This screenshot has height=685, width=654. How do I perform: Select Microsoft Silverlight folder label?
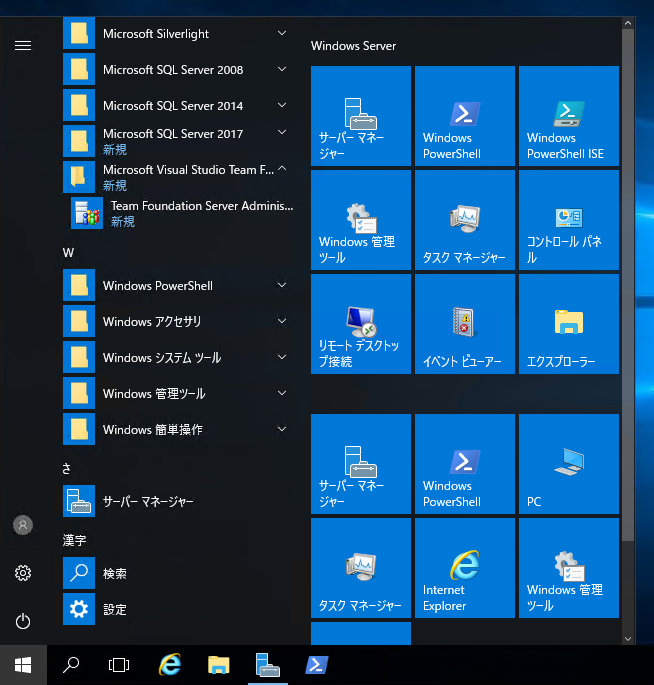[x=156, y=34]
